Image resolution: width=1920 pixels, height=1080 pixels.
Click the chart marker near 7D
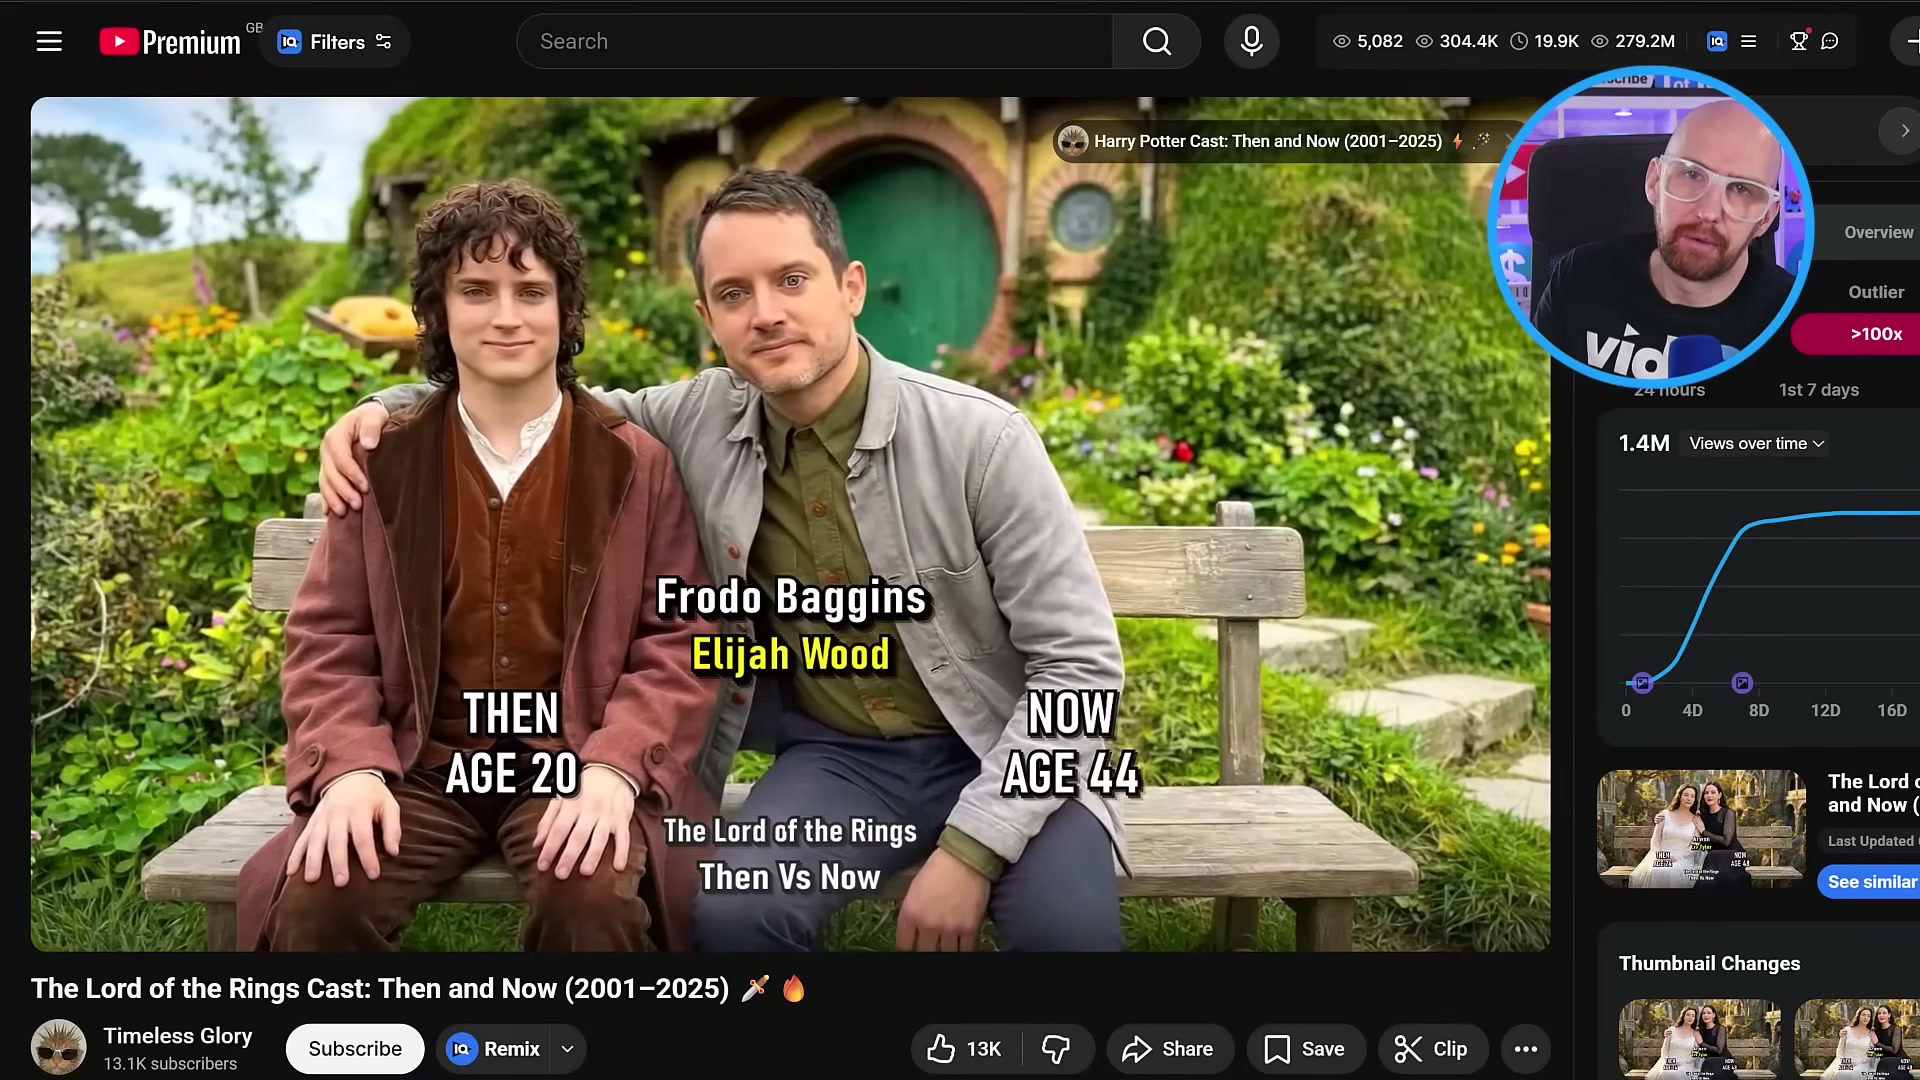click(1742, 683)
